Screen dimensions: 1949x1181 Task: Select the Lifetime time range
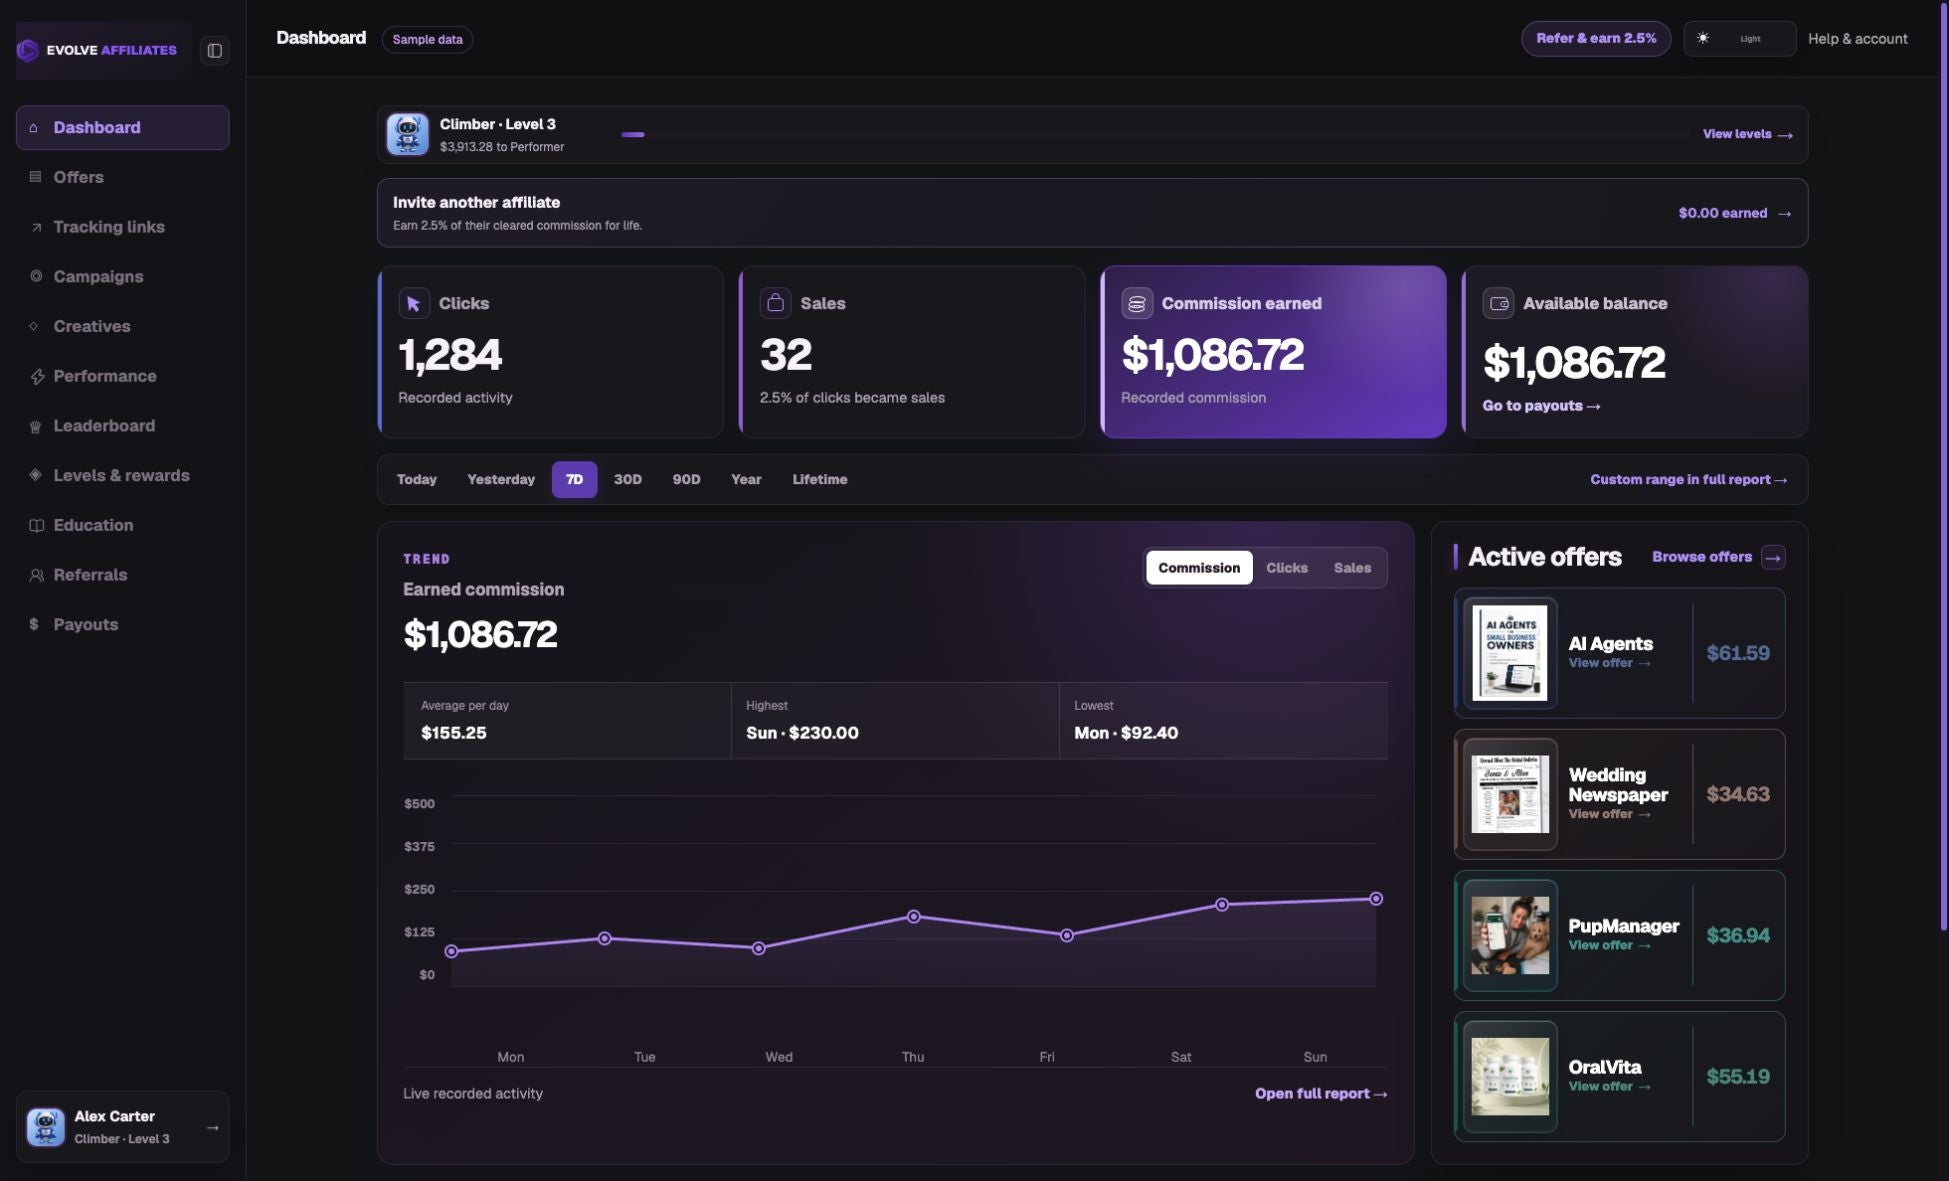pyautogui.click(x=820, y=480)
